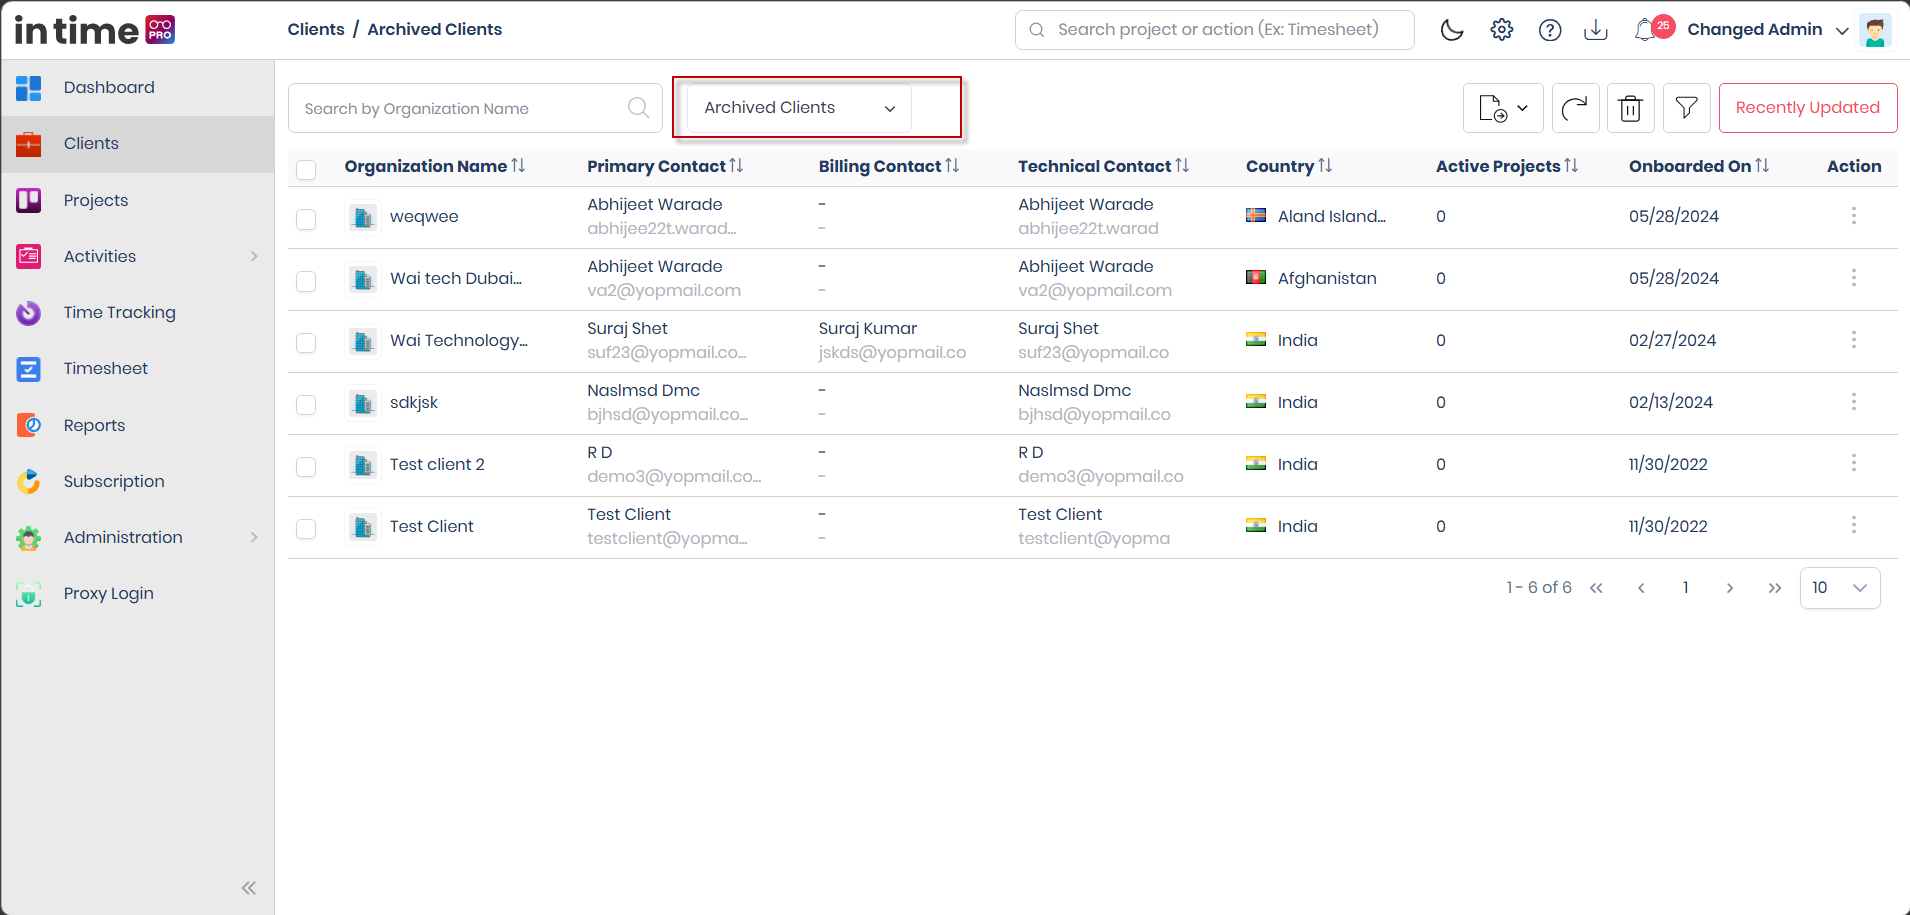The image size is (1910, 915).
Task: Expand the Changed Admin user menu
Action: pyautogui.click(x=1767, y=30)
